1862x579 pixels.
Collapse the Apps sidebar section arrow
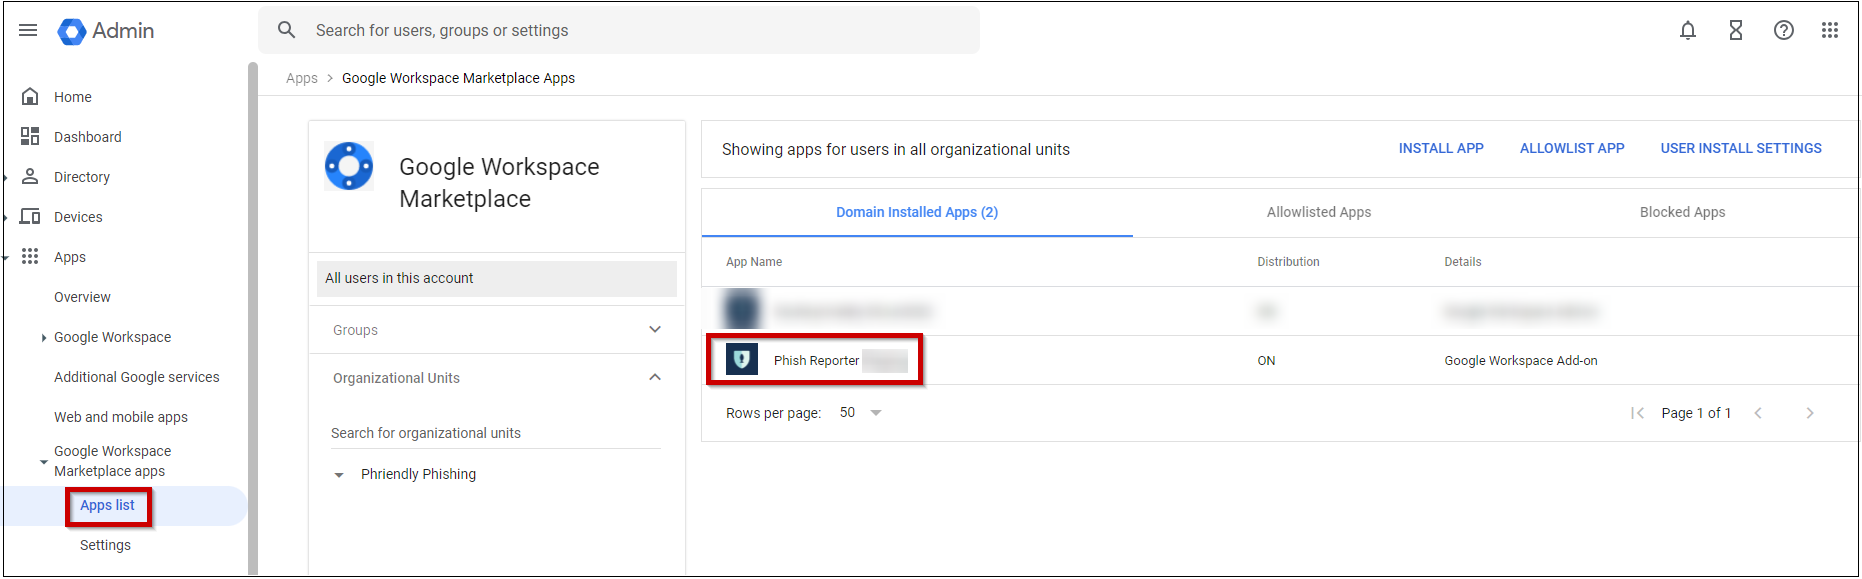pyautogui.click(x=6, y=258)
